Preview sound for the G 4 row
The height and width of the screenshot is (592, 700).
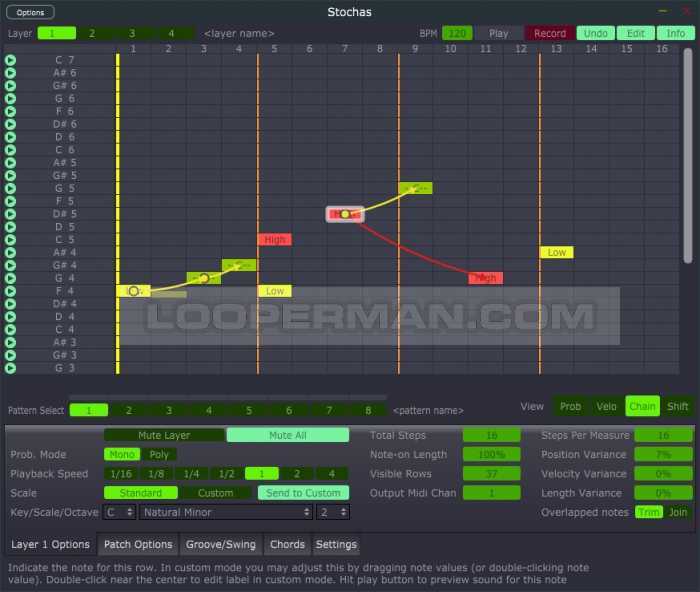[x=10, y=279]
